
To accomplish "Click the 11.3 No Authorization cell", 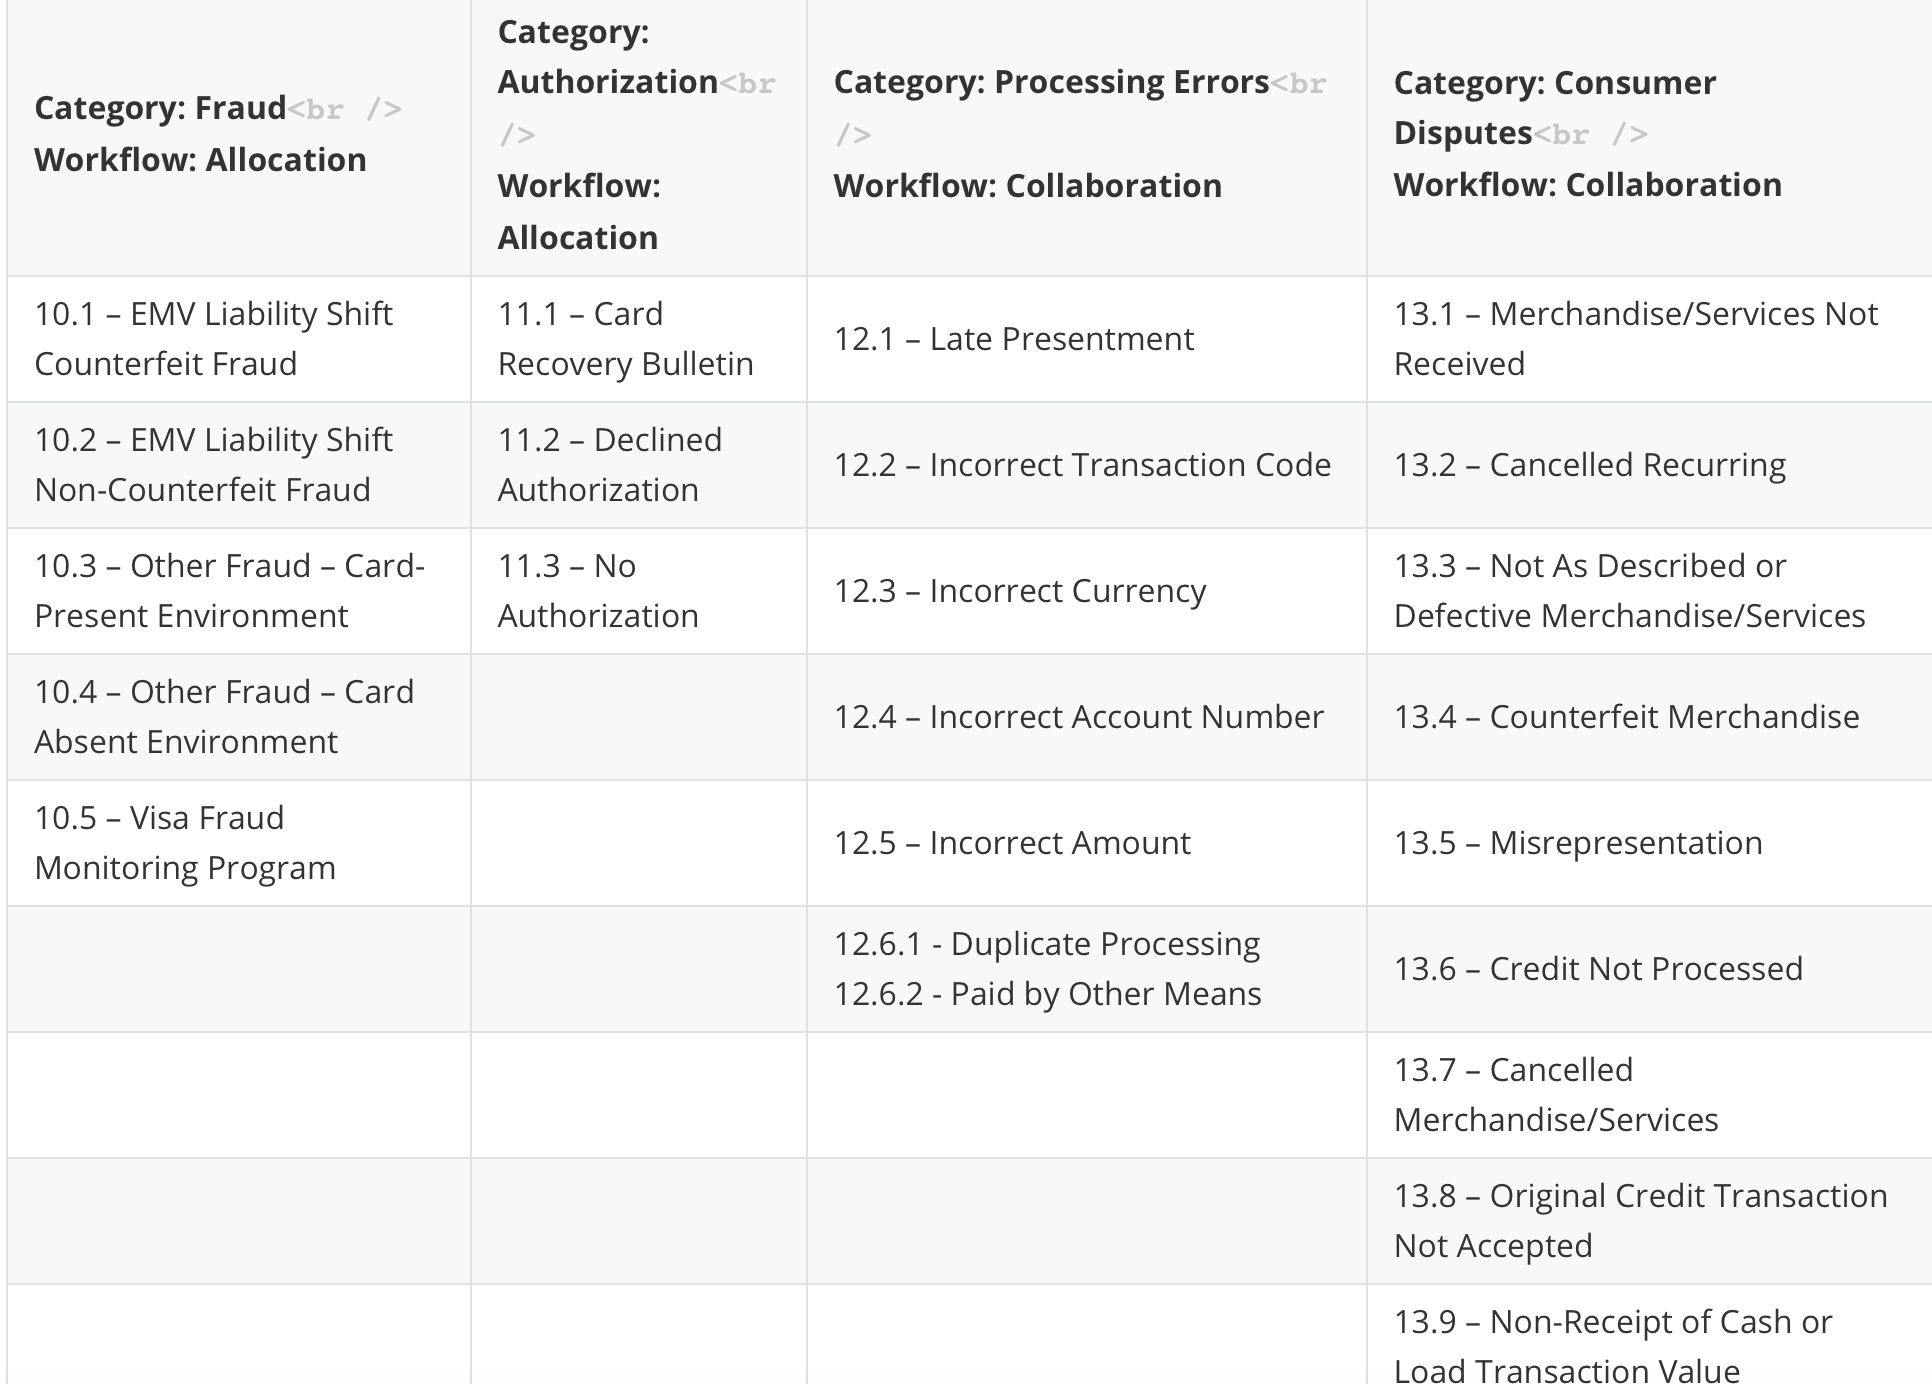I will tap(598, 591).
